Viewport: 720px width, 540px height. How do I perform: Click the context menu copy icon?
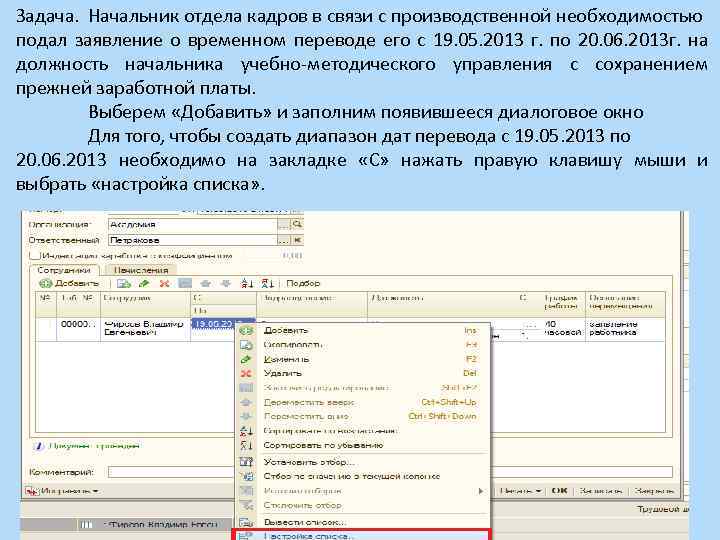coord(247,345)
